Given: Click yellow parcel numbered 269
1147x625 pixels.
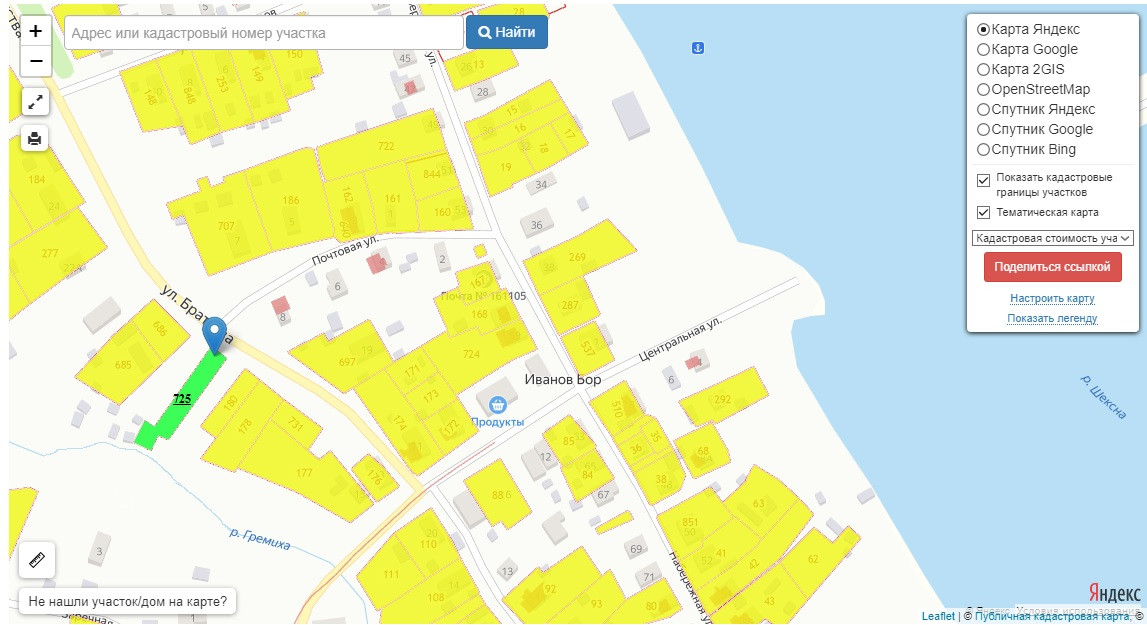Looking at the screenshot, I should coord(577,257).
